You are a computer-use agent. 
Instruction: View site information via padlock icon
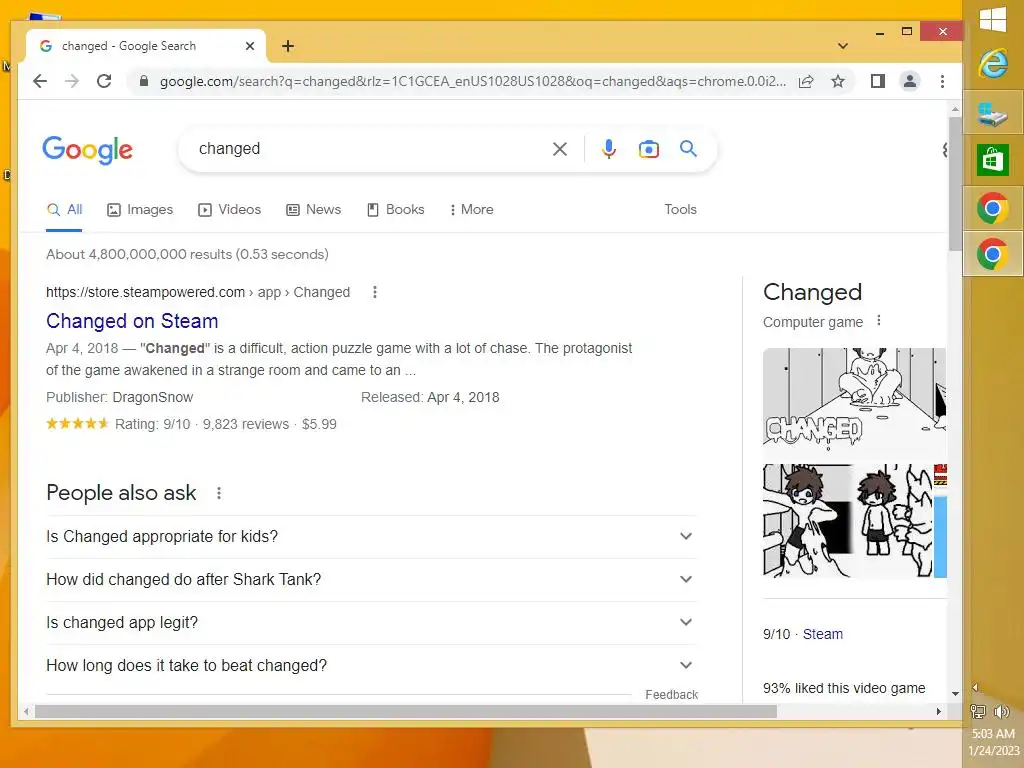pos(144,81)
